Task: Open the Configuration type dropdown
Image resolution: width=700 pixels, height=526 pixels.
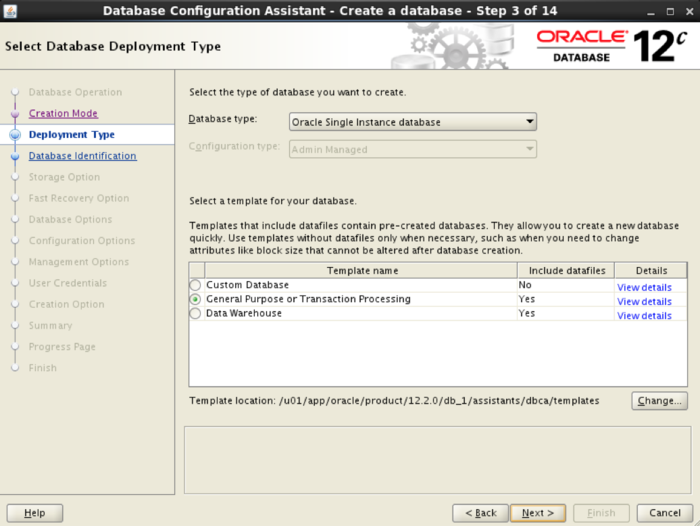Action: [412, 149]
